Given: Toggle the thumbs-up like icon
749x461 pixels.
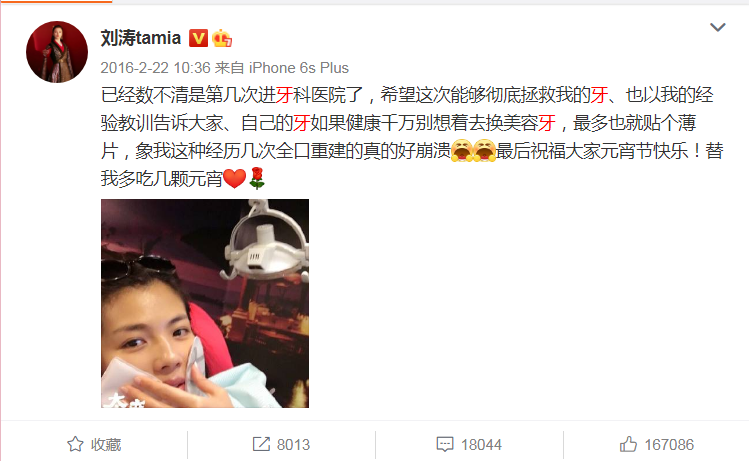Looking at the screenshot, I should click(628, 444).
